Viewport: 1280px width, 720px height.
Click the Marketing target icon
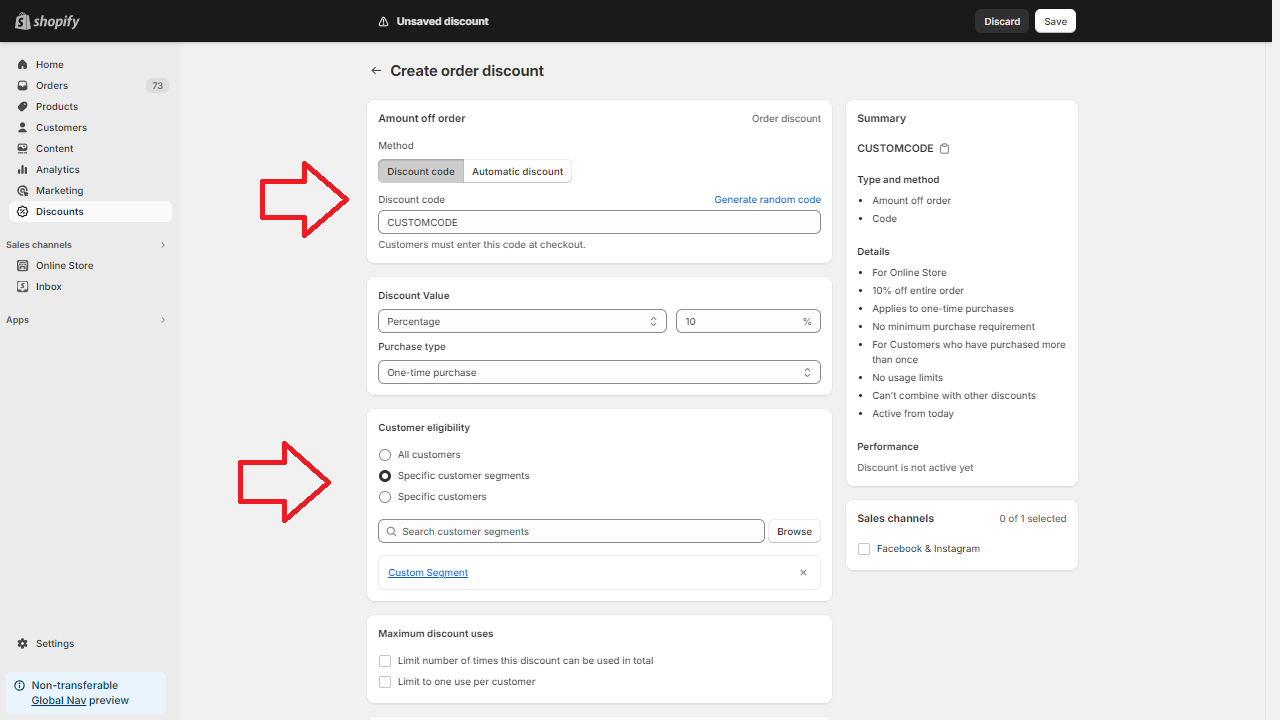coord(23,191)
